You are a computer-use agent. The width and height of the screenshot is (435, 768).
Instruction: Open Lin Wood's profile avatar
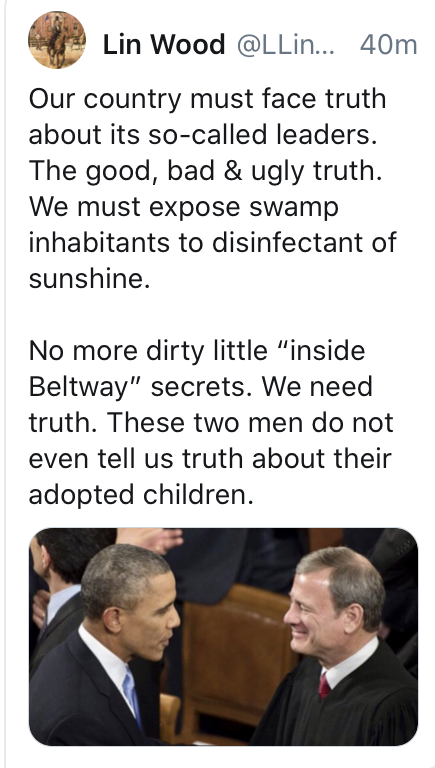tap(57, 40)
